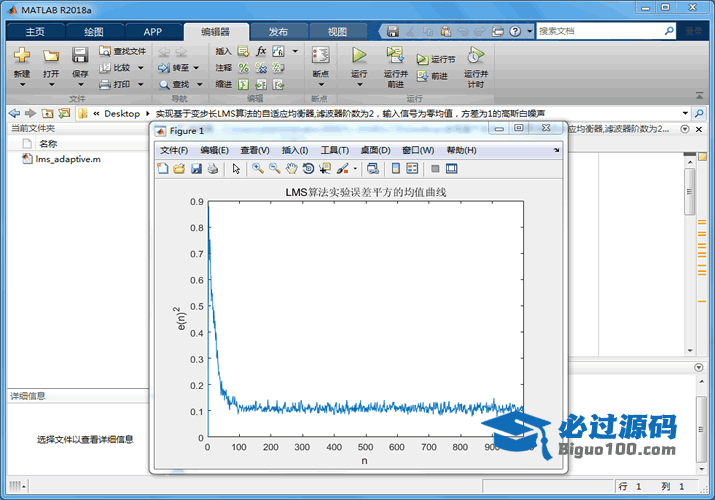The image size is (715, 500).
Task: Toggle Zoom Out tool in Figure toolbar
Action: [x=275, y=169]
